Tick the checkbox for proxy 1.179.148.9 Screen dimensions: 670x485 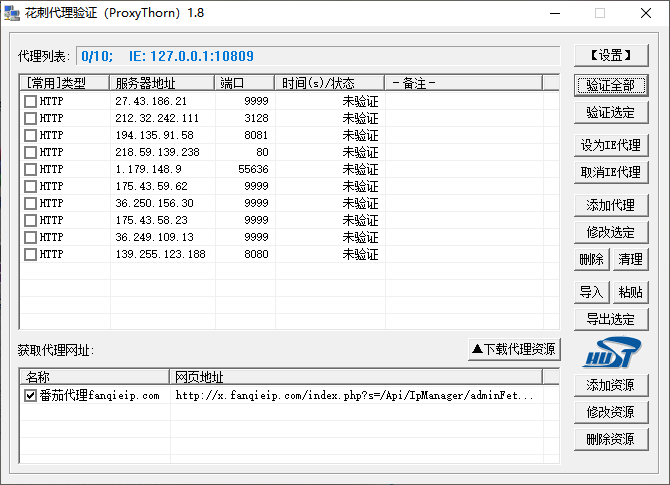click(x=31, y=169)
